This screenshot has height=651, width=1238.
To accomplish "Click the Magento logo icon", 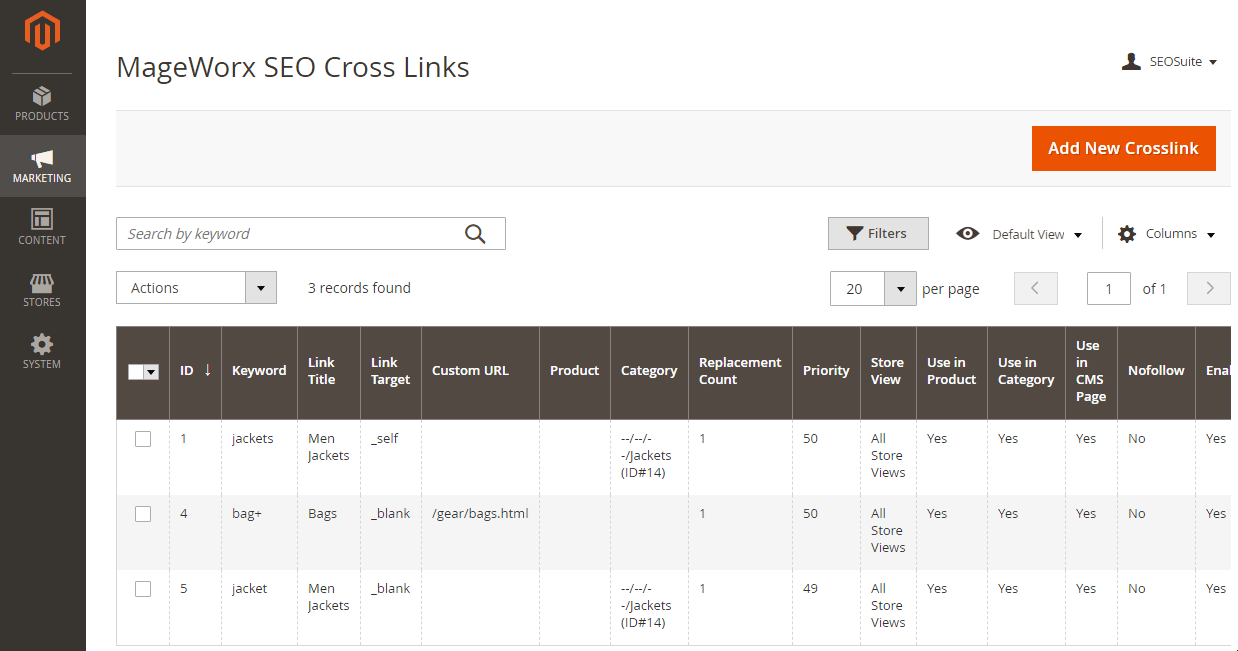I will coord(42,33).
